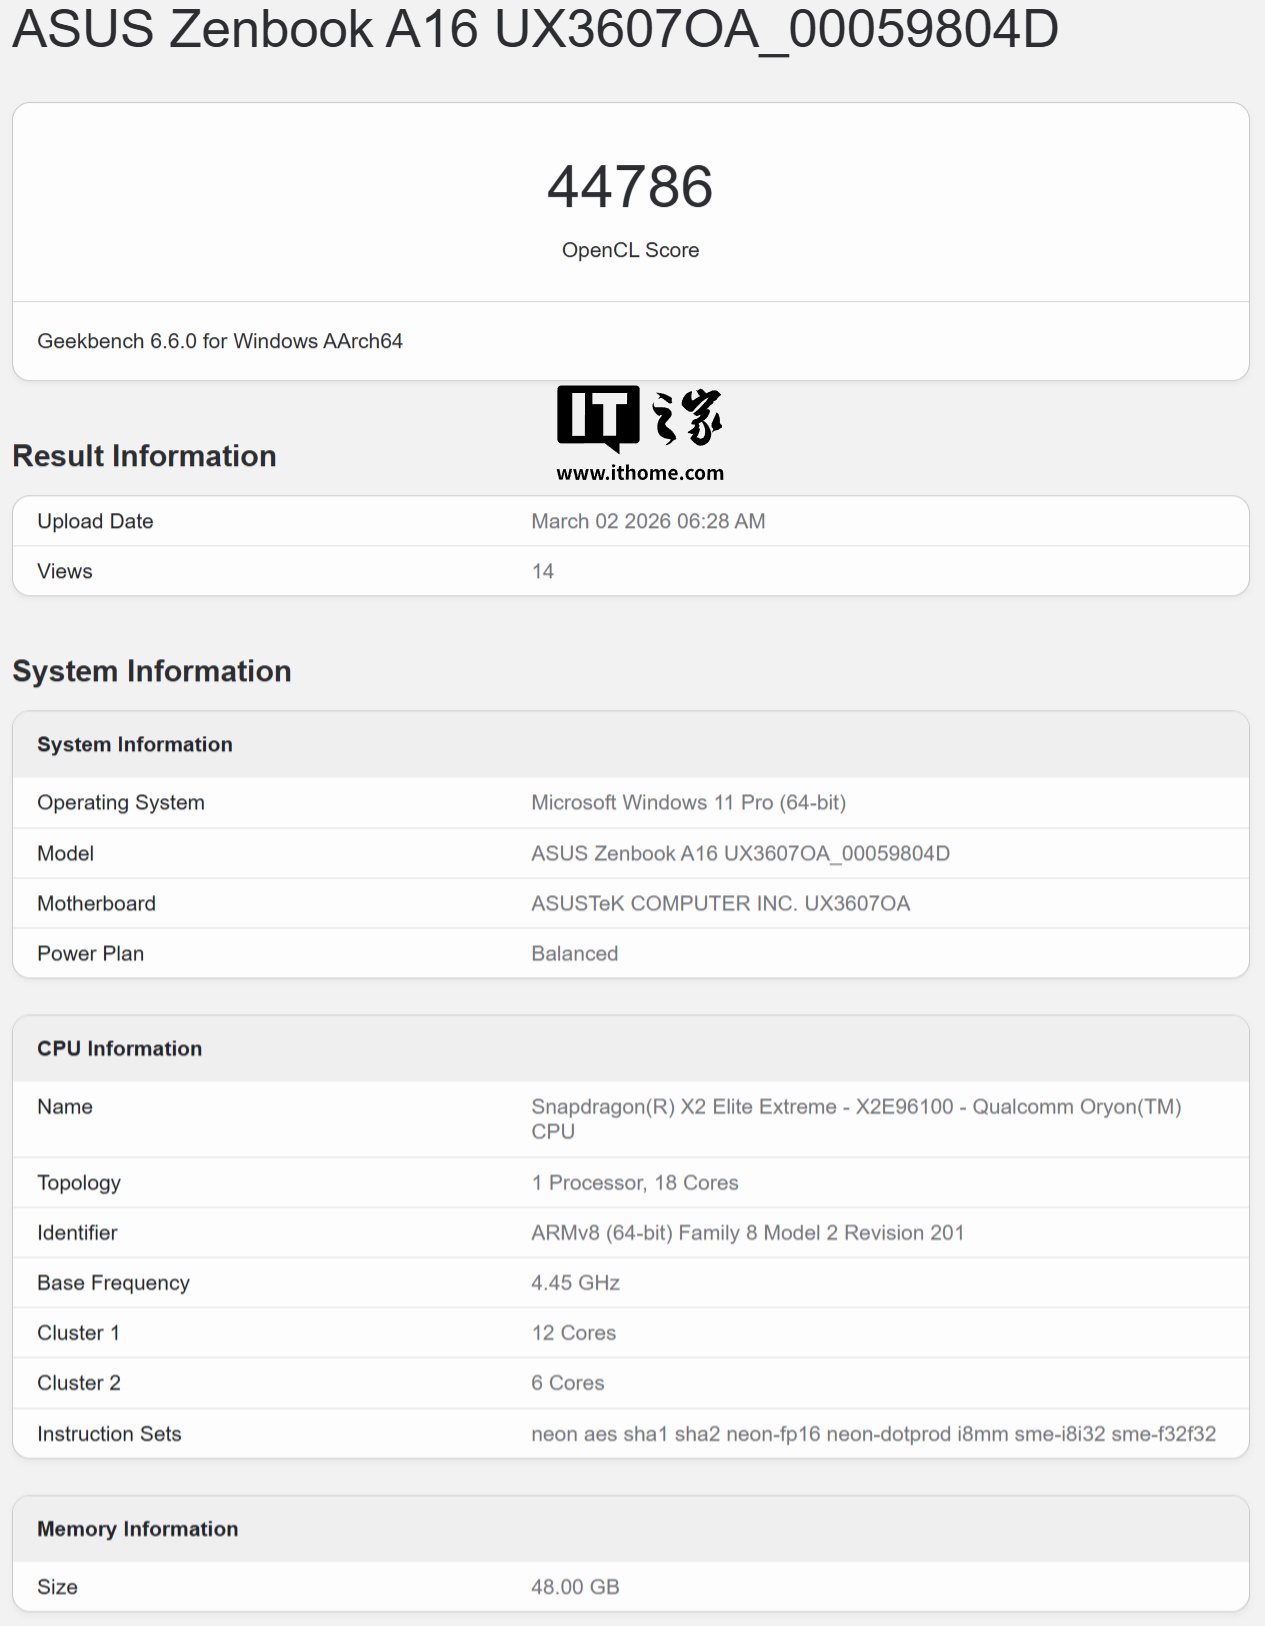Click the www.ithome.com watermark URL
The height and width of the screenshot is (1626, 1265).
[x=640, y=473]
